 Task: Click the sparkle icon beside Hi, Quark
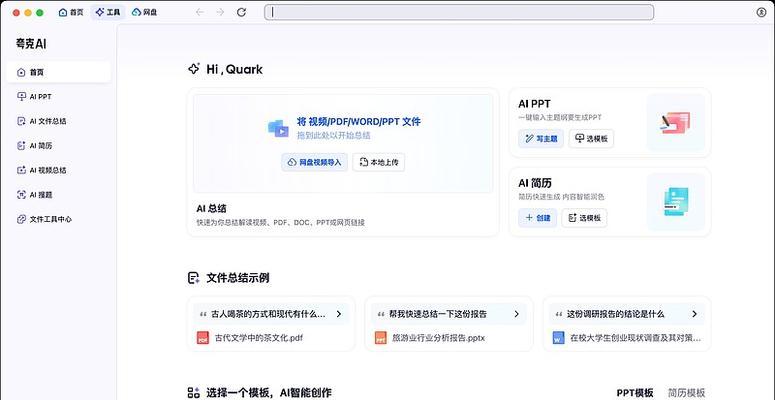click(194, 69)
